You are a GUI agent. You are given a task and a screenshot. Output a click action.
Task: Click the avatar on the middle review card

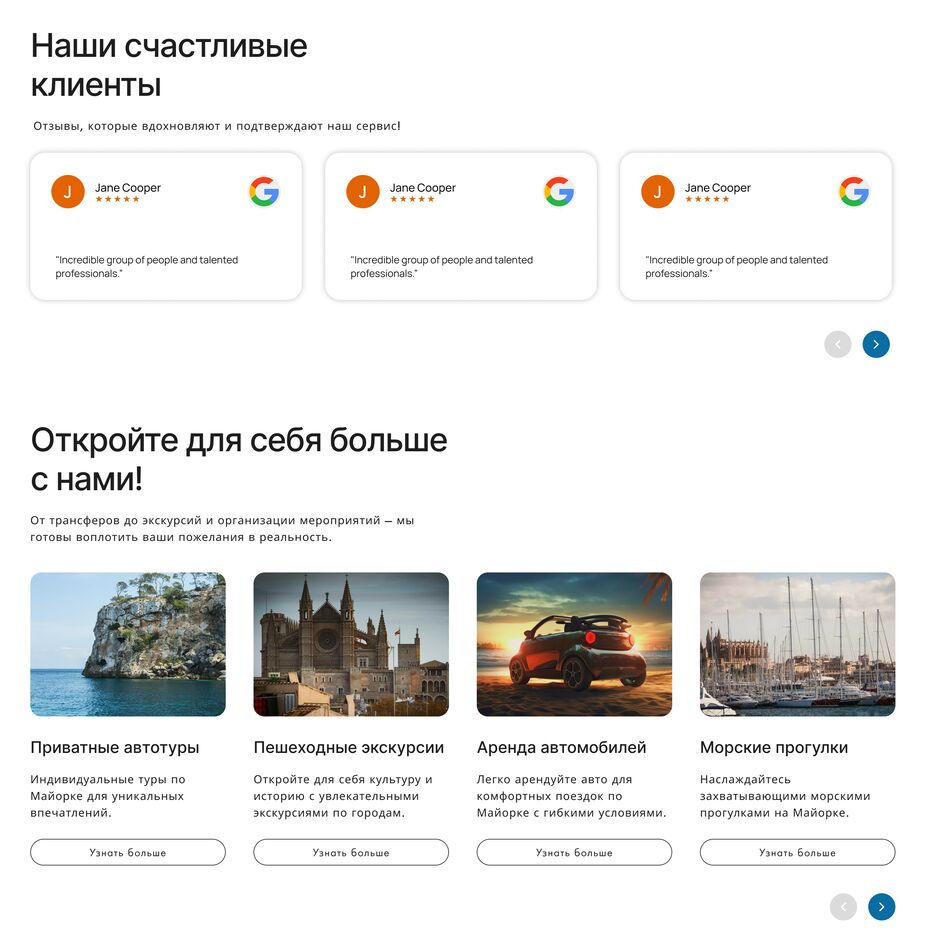pyautogui.click(x=362, y=191)
